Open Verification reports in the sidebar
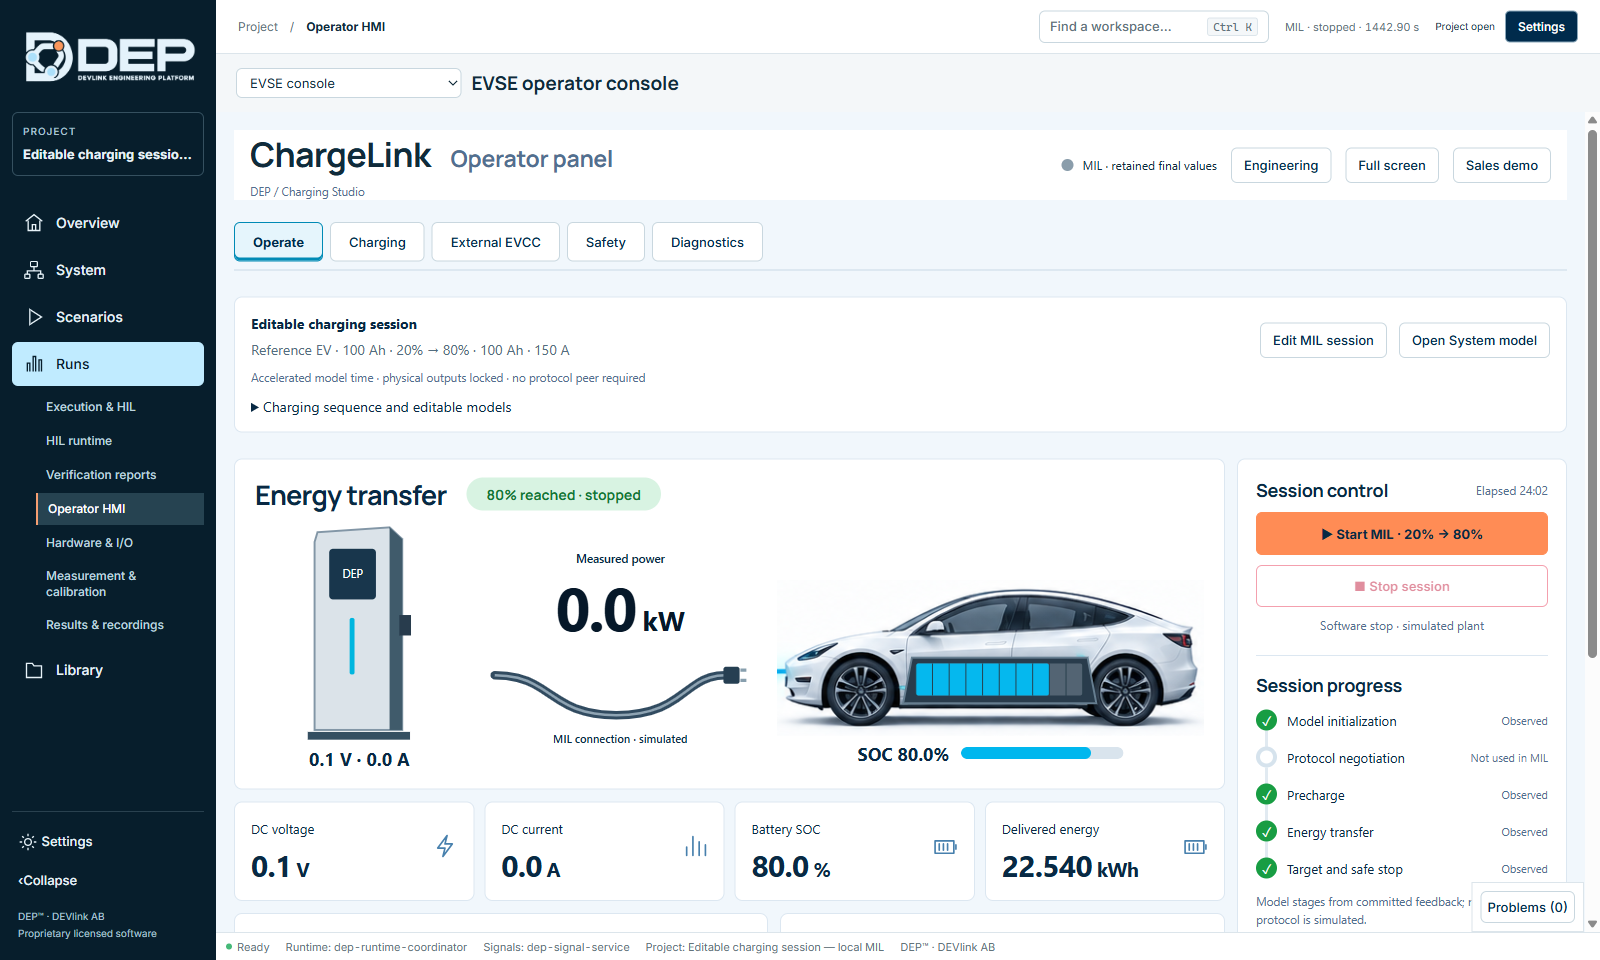This screenshot has width=1600, height=960. pyautogui.click(x=101, y=475)
